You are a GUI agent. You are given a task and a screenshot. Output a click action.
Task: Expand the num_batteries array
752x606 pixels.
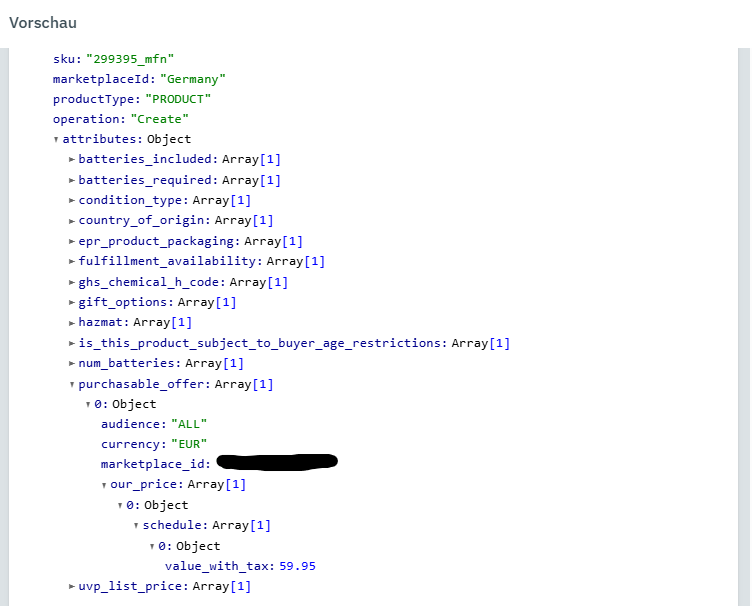[x=71, y=363]
